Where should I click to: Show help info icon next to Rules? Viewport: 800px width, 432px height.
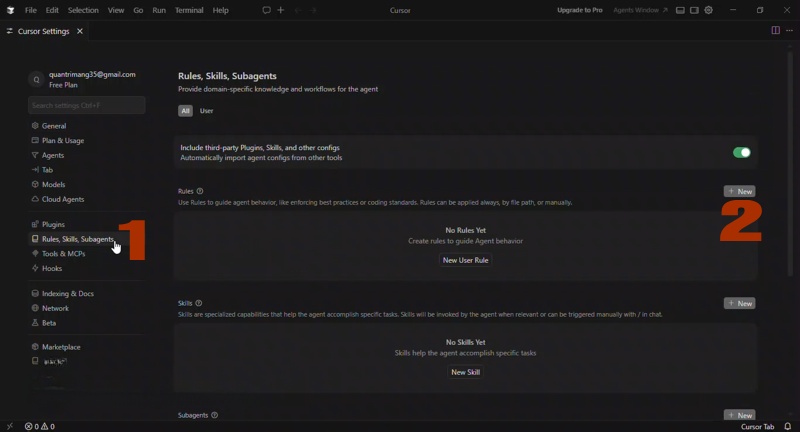click(x=200, y=191)
